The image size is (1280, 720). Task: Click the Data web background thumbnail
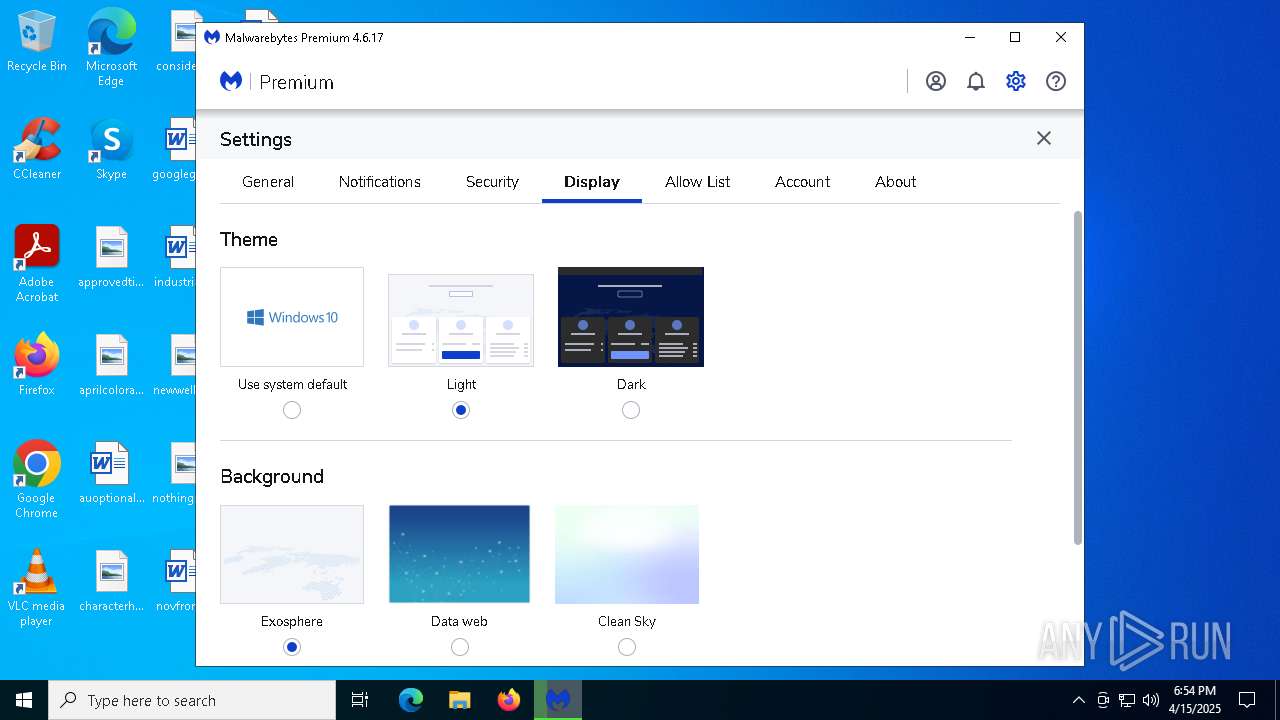[460, 554]
